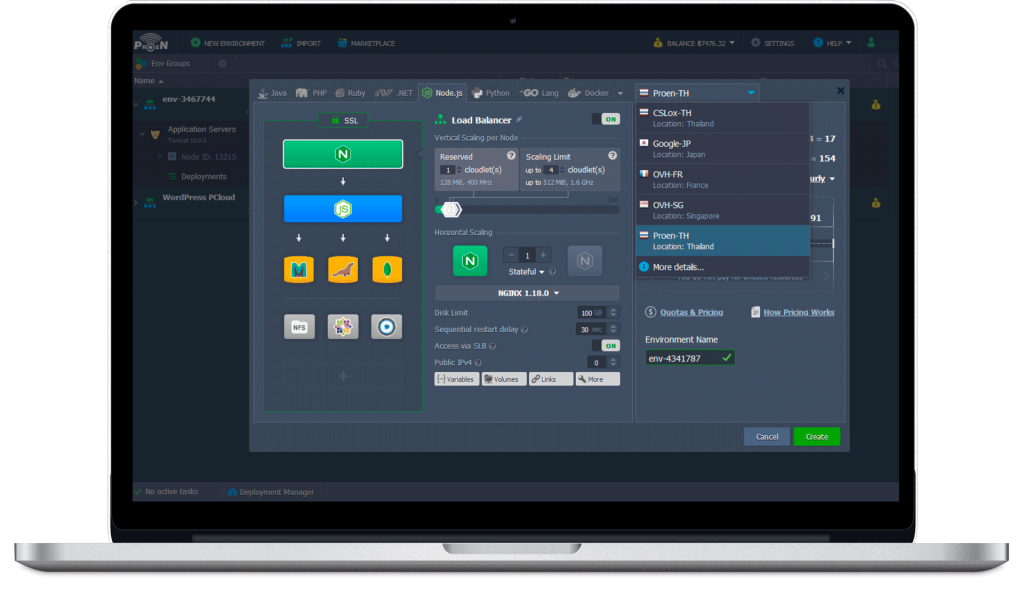
Task: Open the Proen-TH region dropdown
Action: tap(697, 93)
